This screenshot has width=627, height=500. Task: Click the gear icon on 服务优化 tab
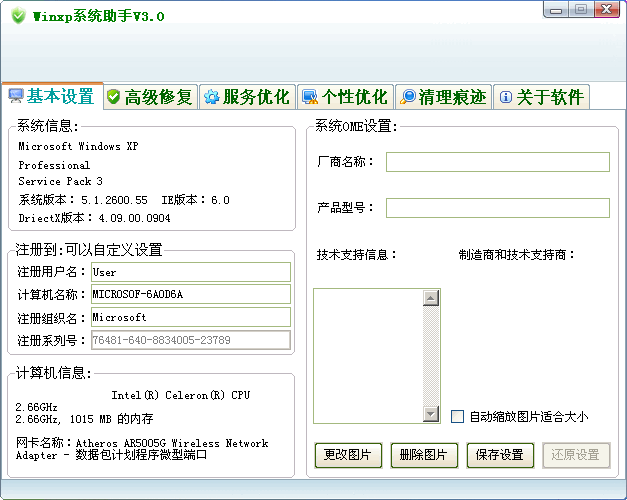pyautogui.click(x=211, y=97)
